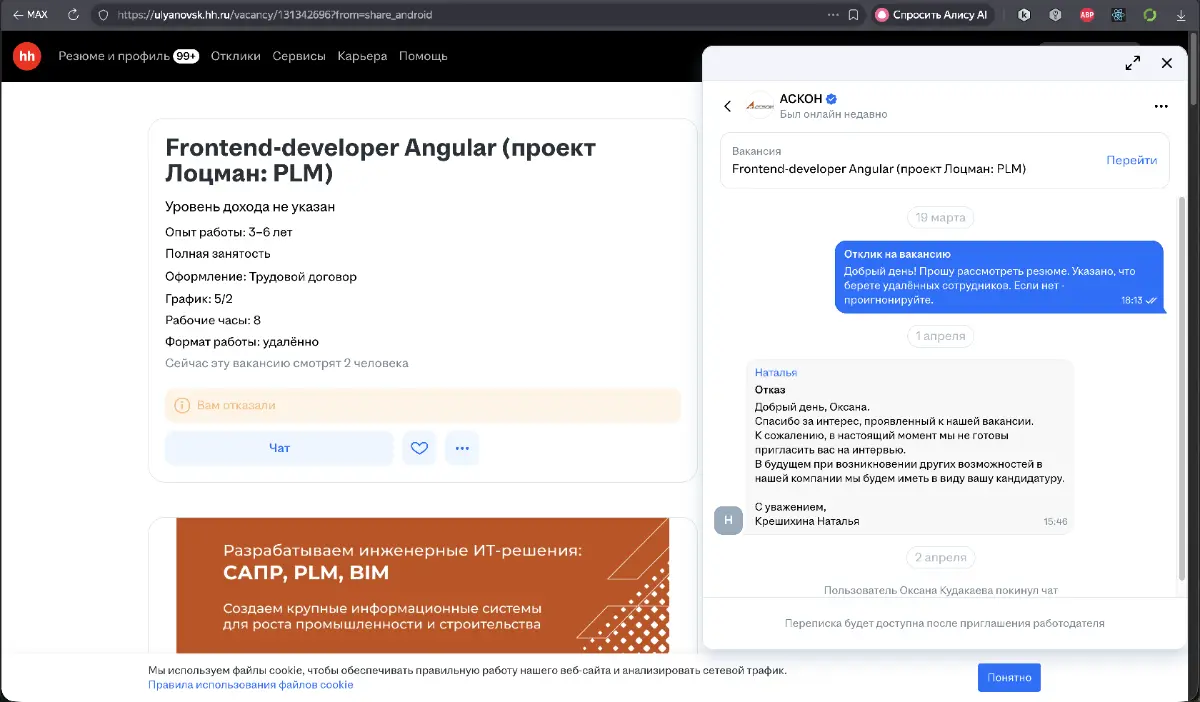Click the shield icon in the address bar

point(103,15)
